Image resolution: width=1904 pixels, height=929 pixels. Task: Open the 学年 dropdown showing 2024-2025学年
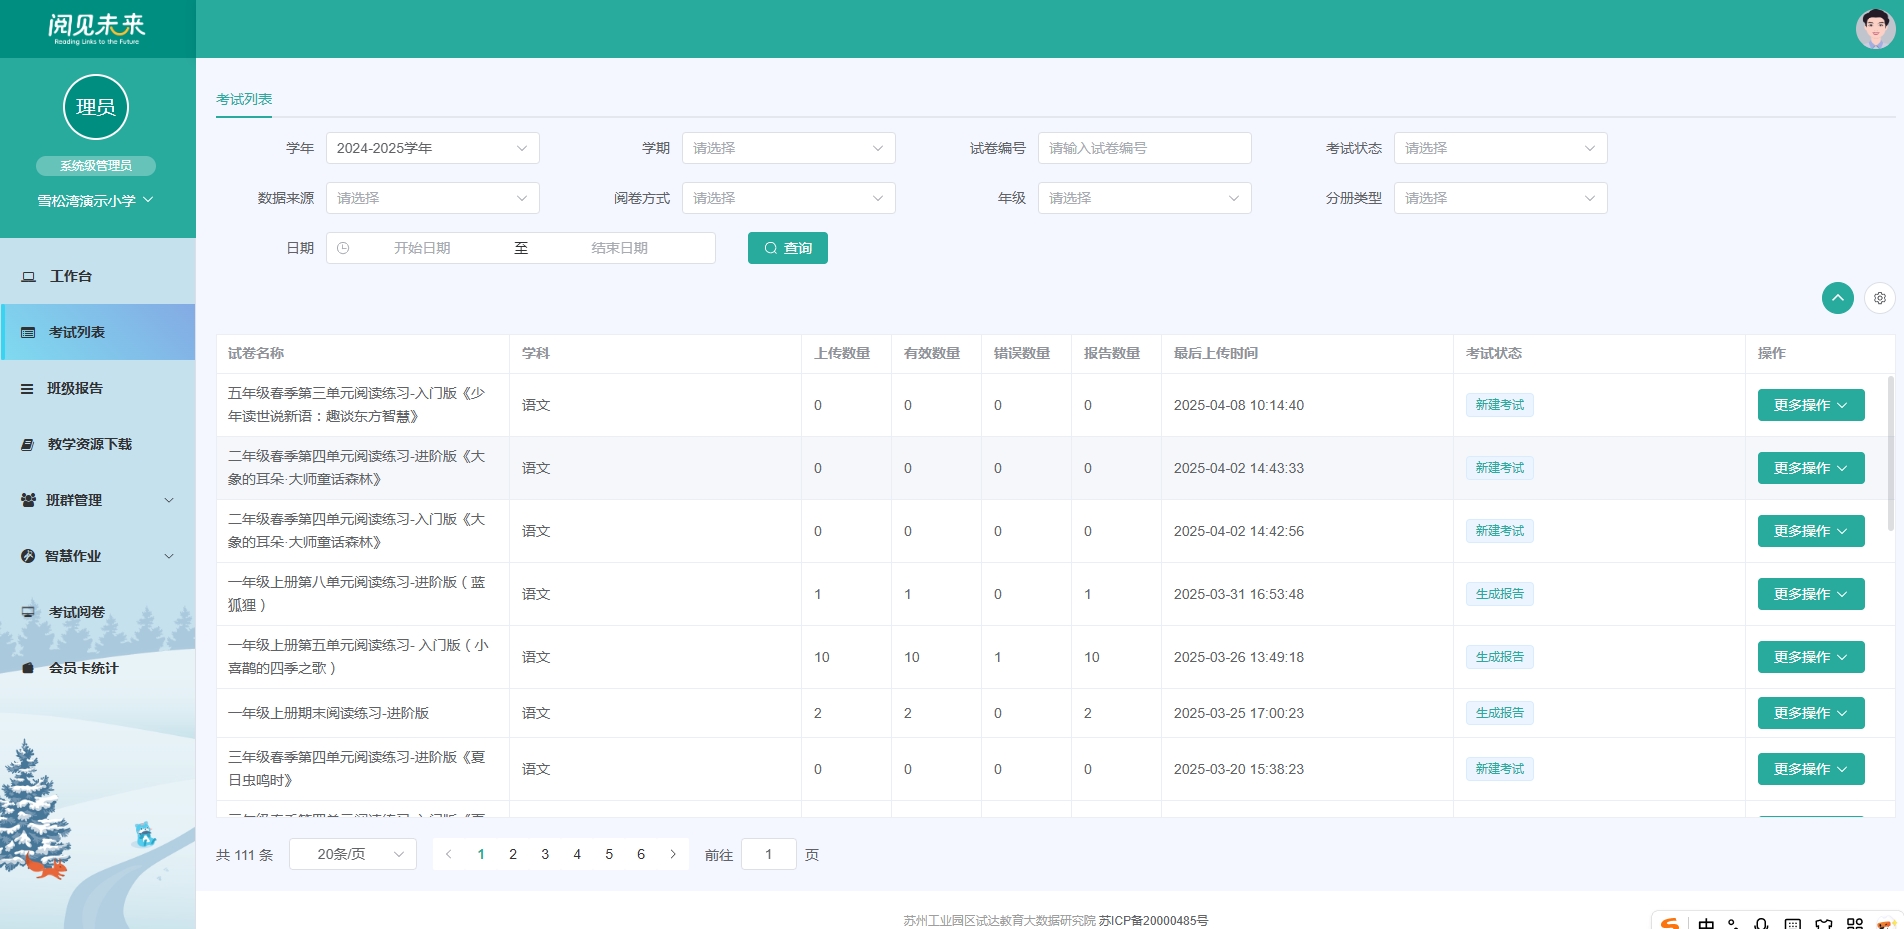(x=432, y=148)
